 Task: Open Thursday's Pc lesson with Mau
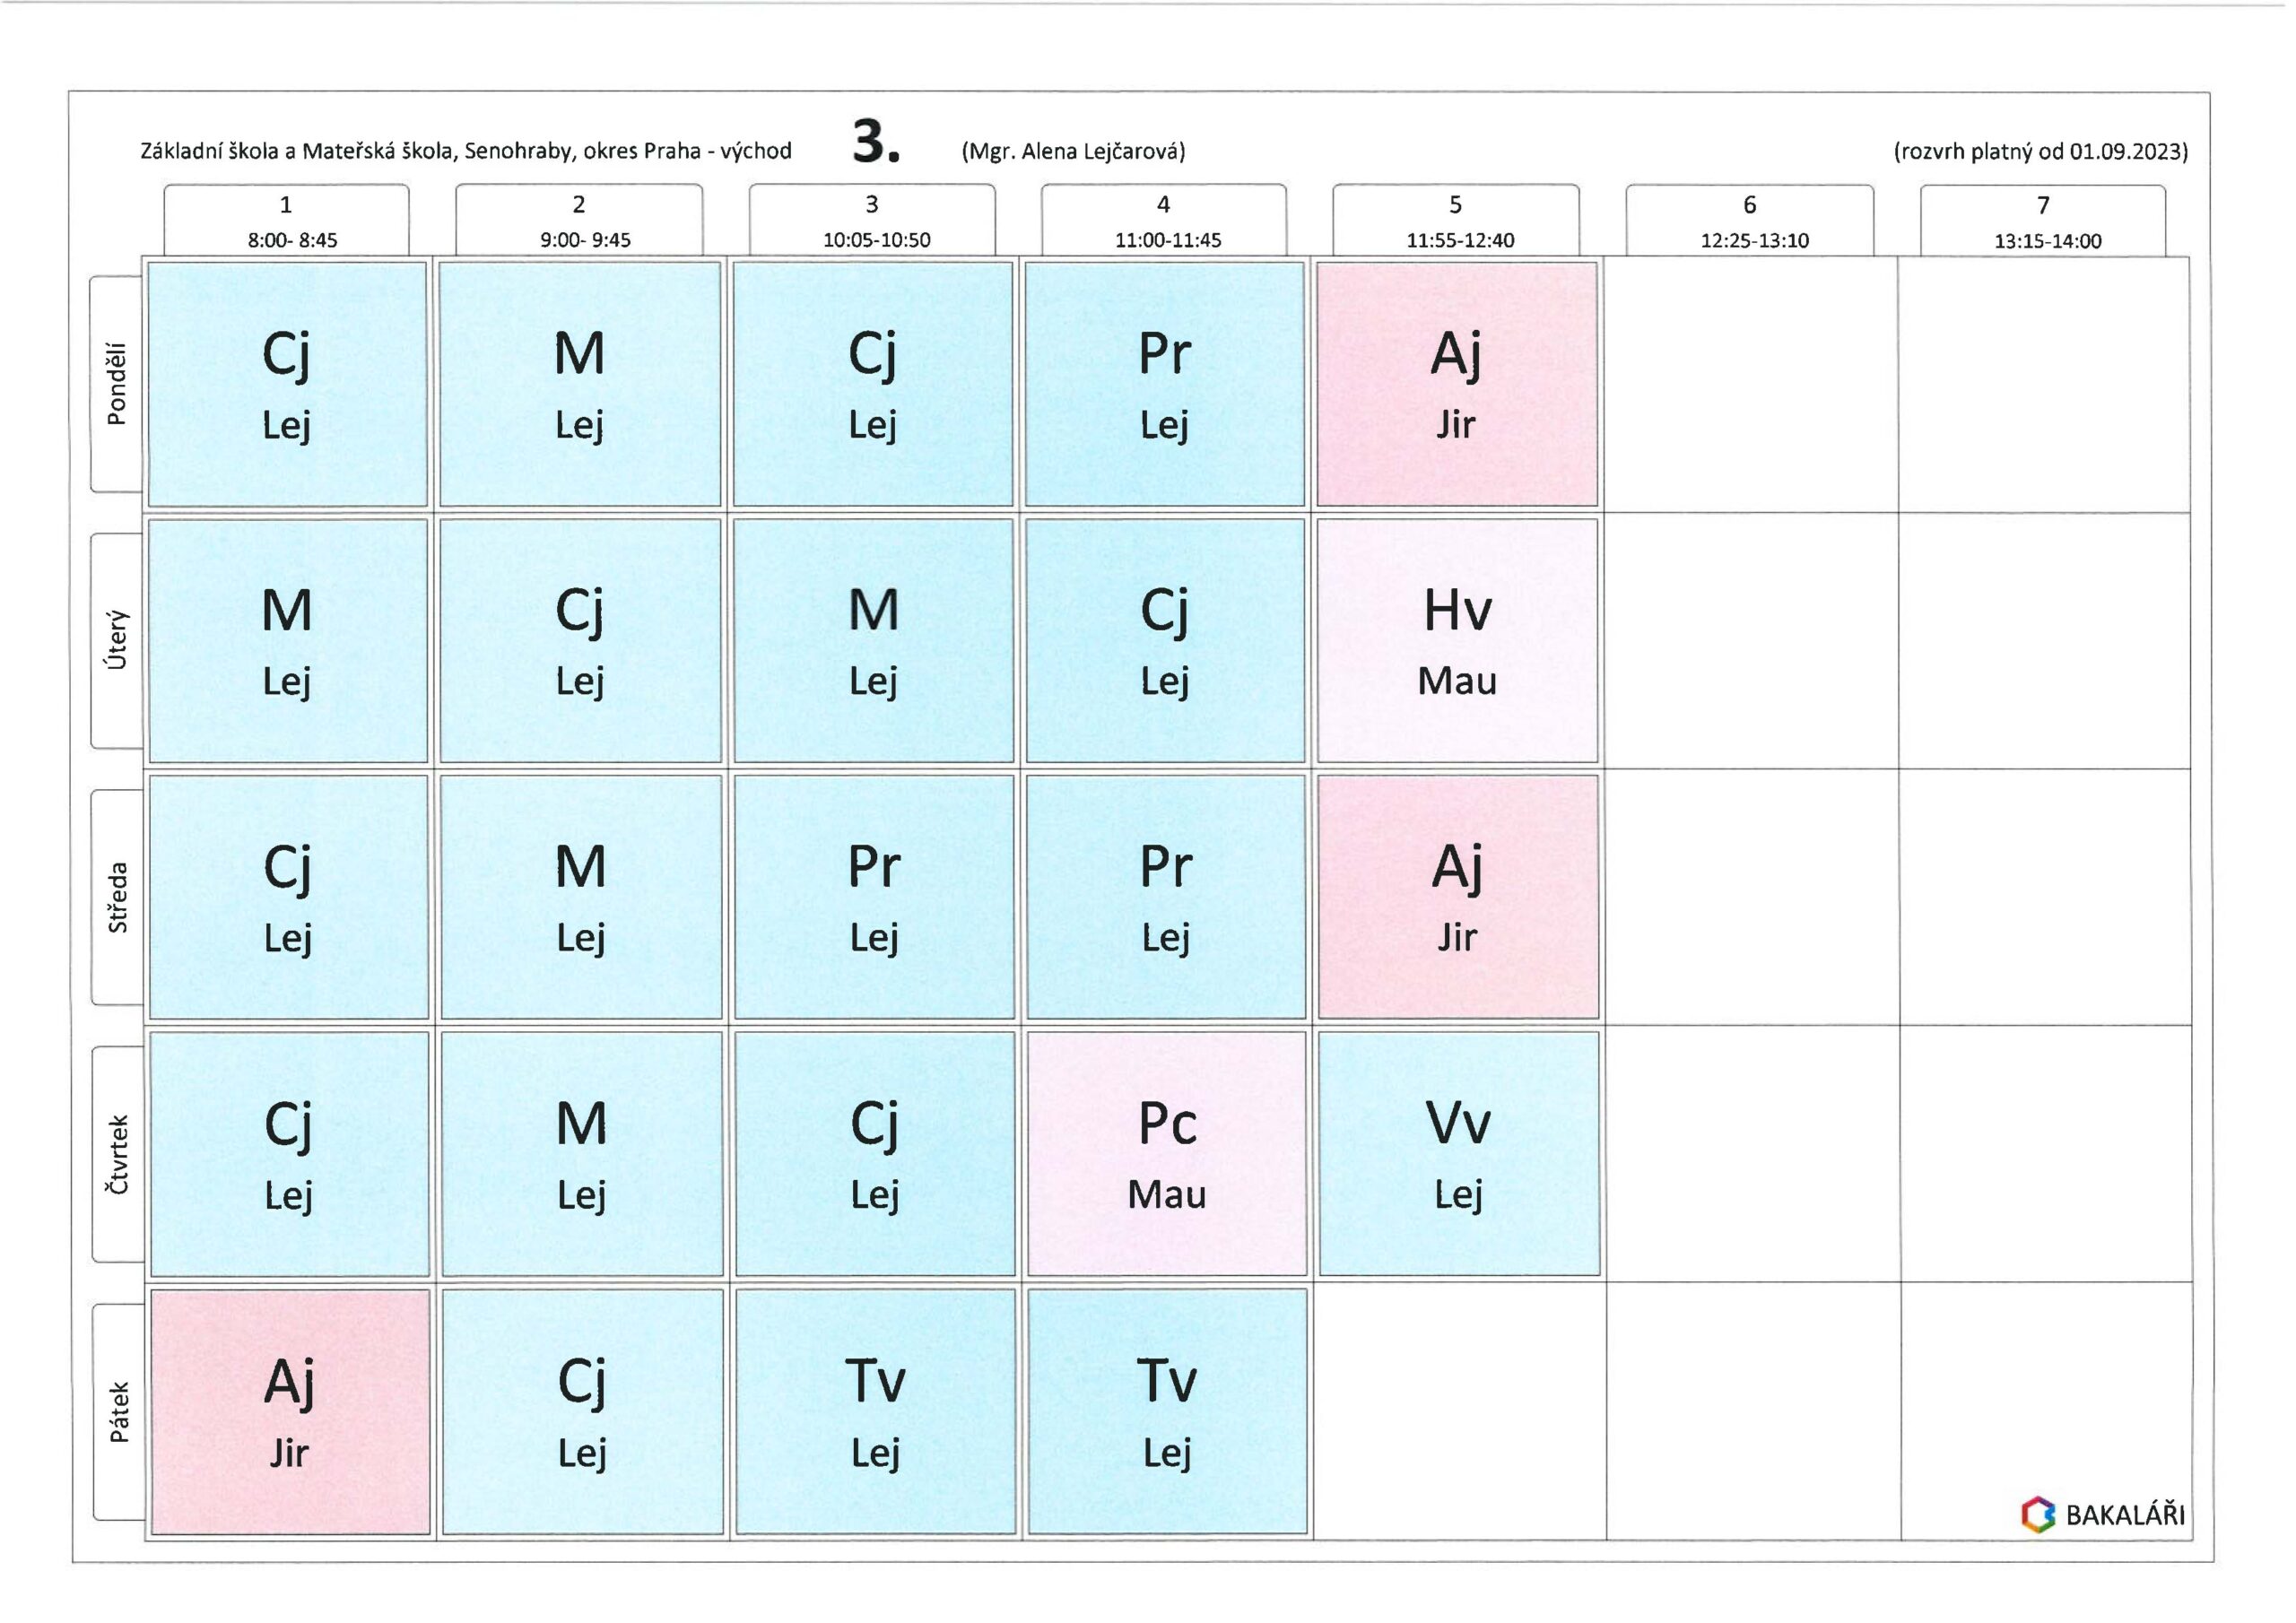1167,1154
